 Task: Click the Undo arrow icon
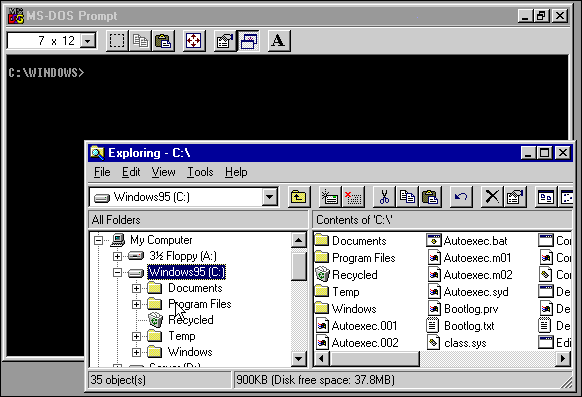[461, 197]
